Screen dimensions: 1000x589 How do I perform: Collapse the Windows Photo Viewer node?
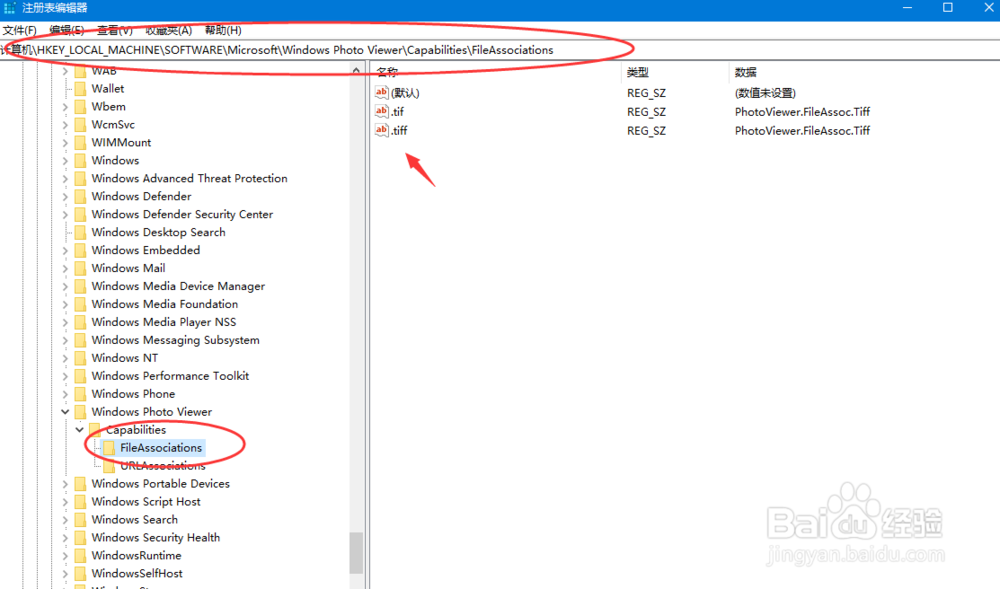[x=64, y=411]
